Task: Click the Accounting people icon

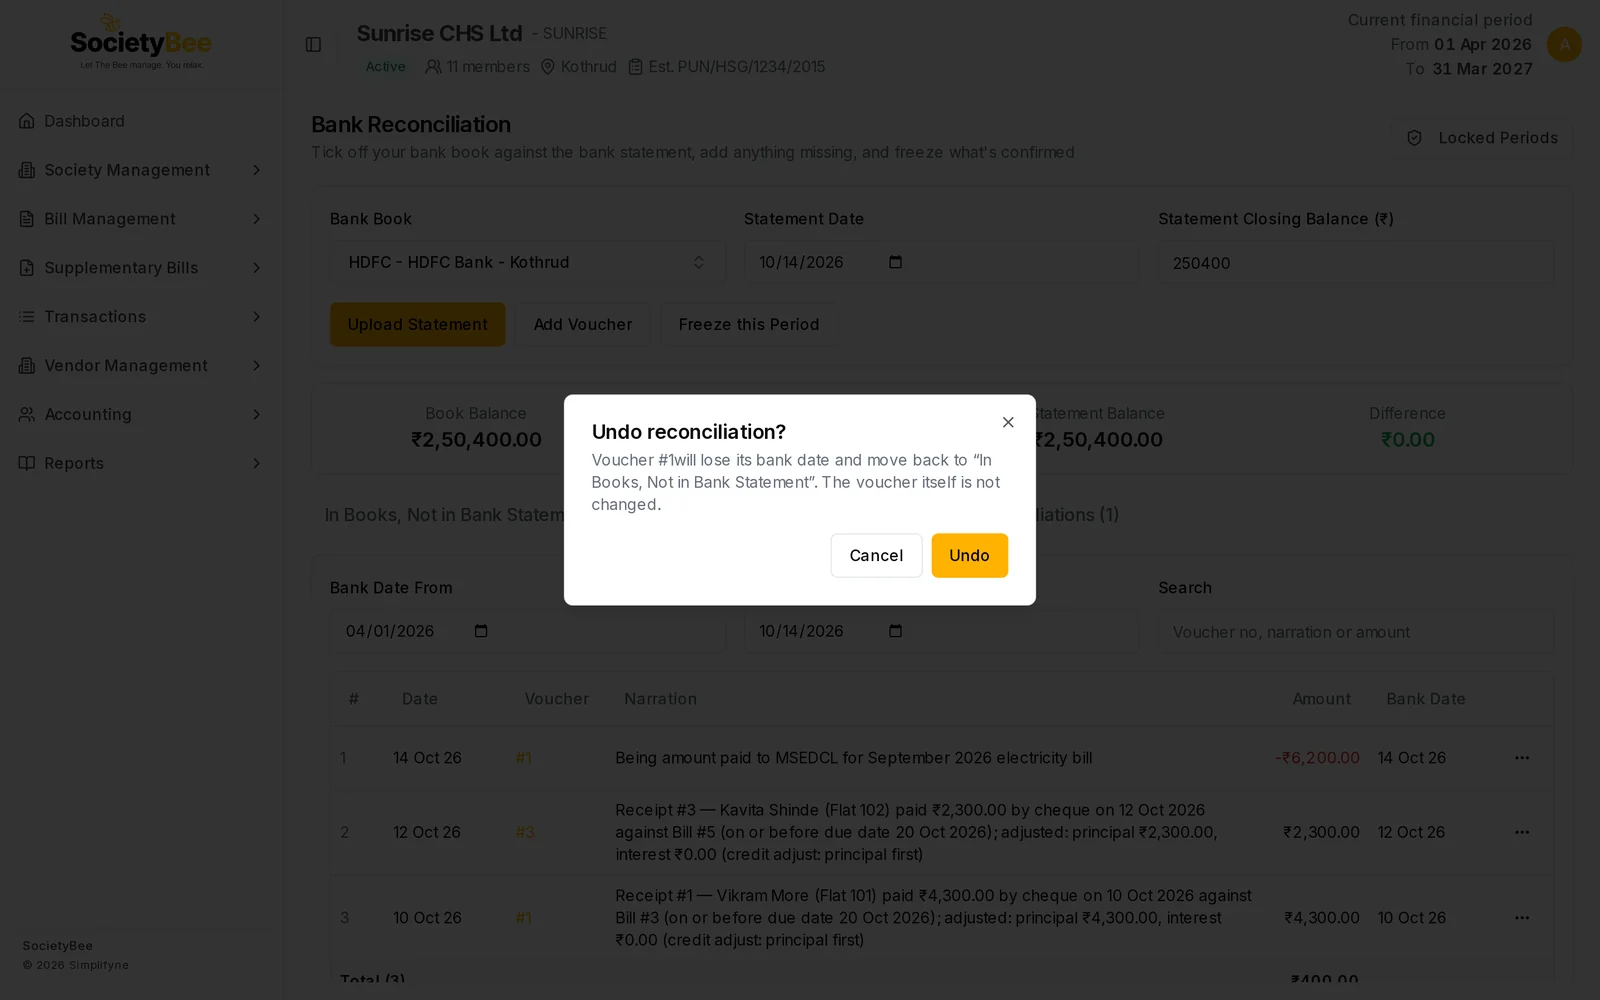Action: [27, 414]
